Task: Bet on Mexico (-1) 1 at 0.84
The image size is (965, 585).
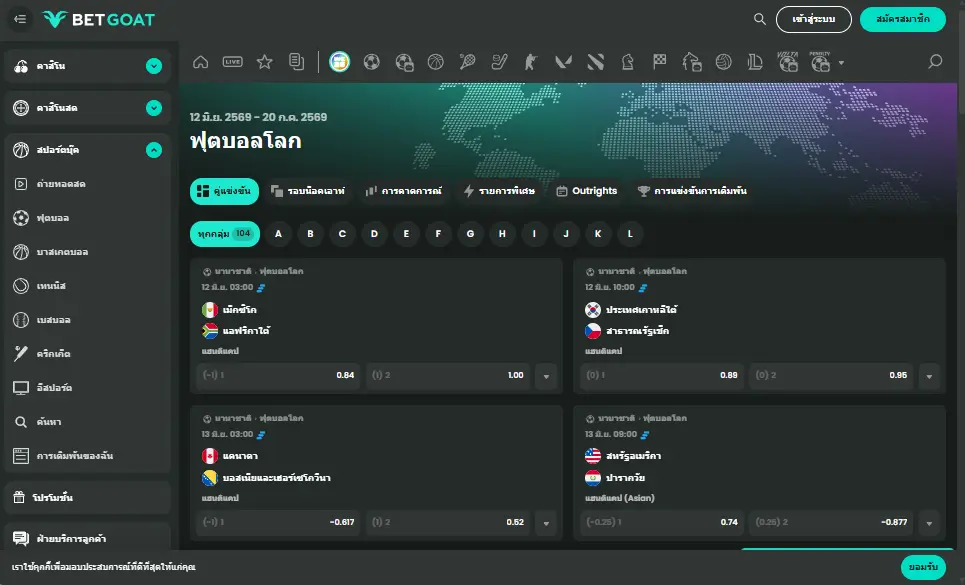Action: [x=278, y=375]
